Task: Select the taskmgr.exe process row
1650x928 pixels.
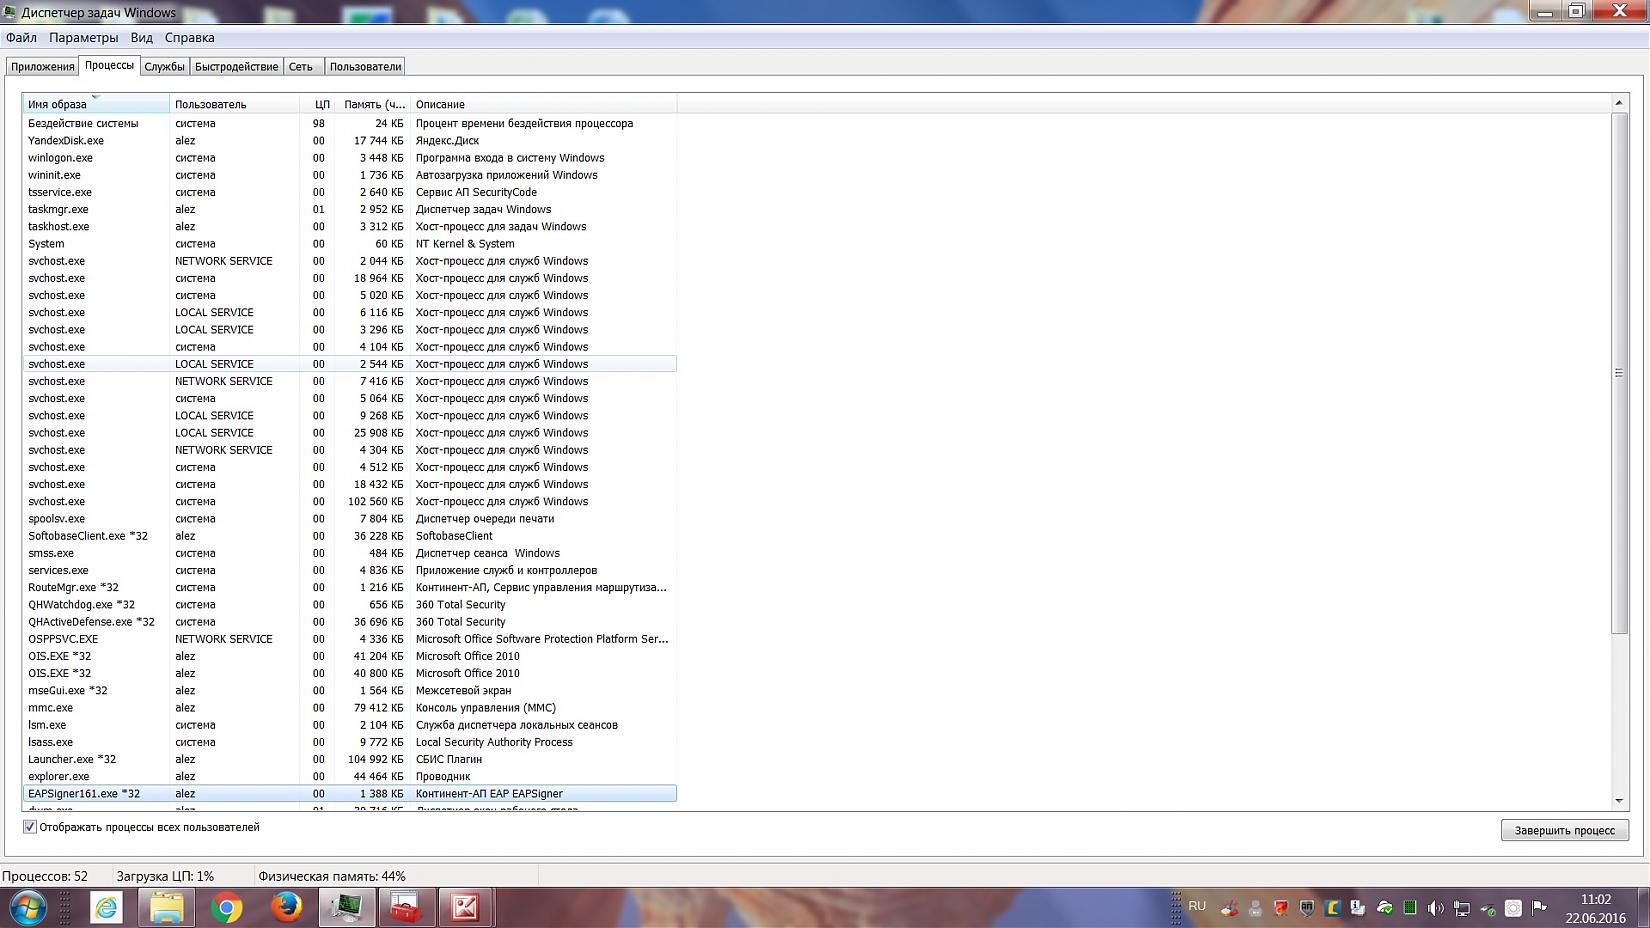Action: [x=350, y=210]
